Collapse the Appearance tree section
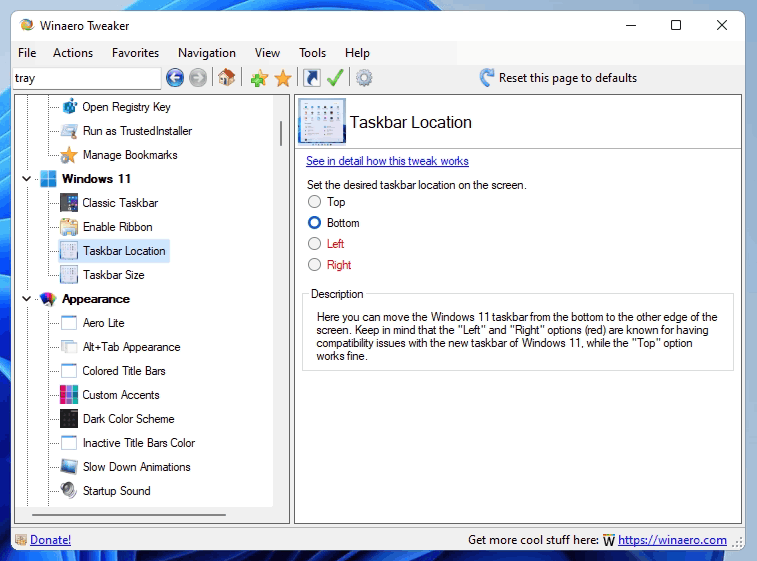The width and height of the screenshot is (757, 561). (x=27, y=299)
